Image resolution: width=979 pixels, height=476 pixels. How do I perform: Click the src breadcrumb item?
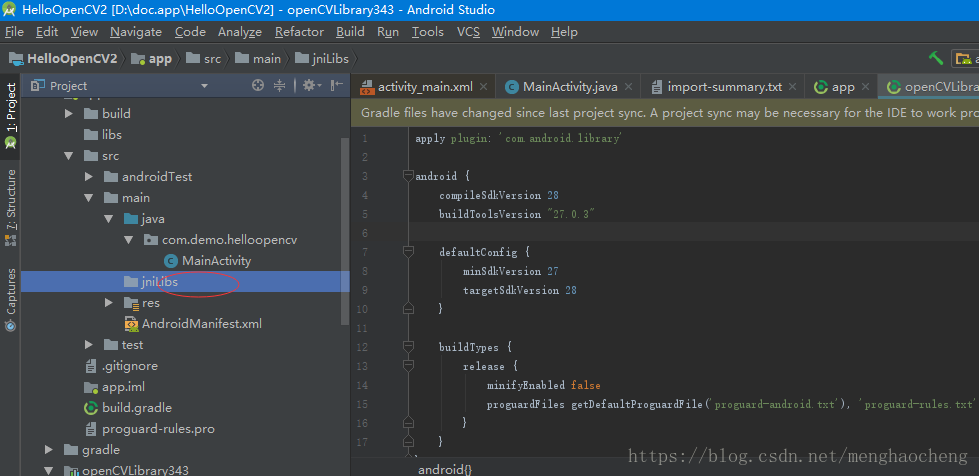pos(204,59)
